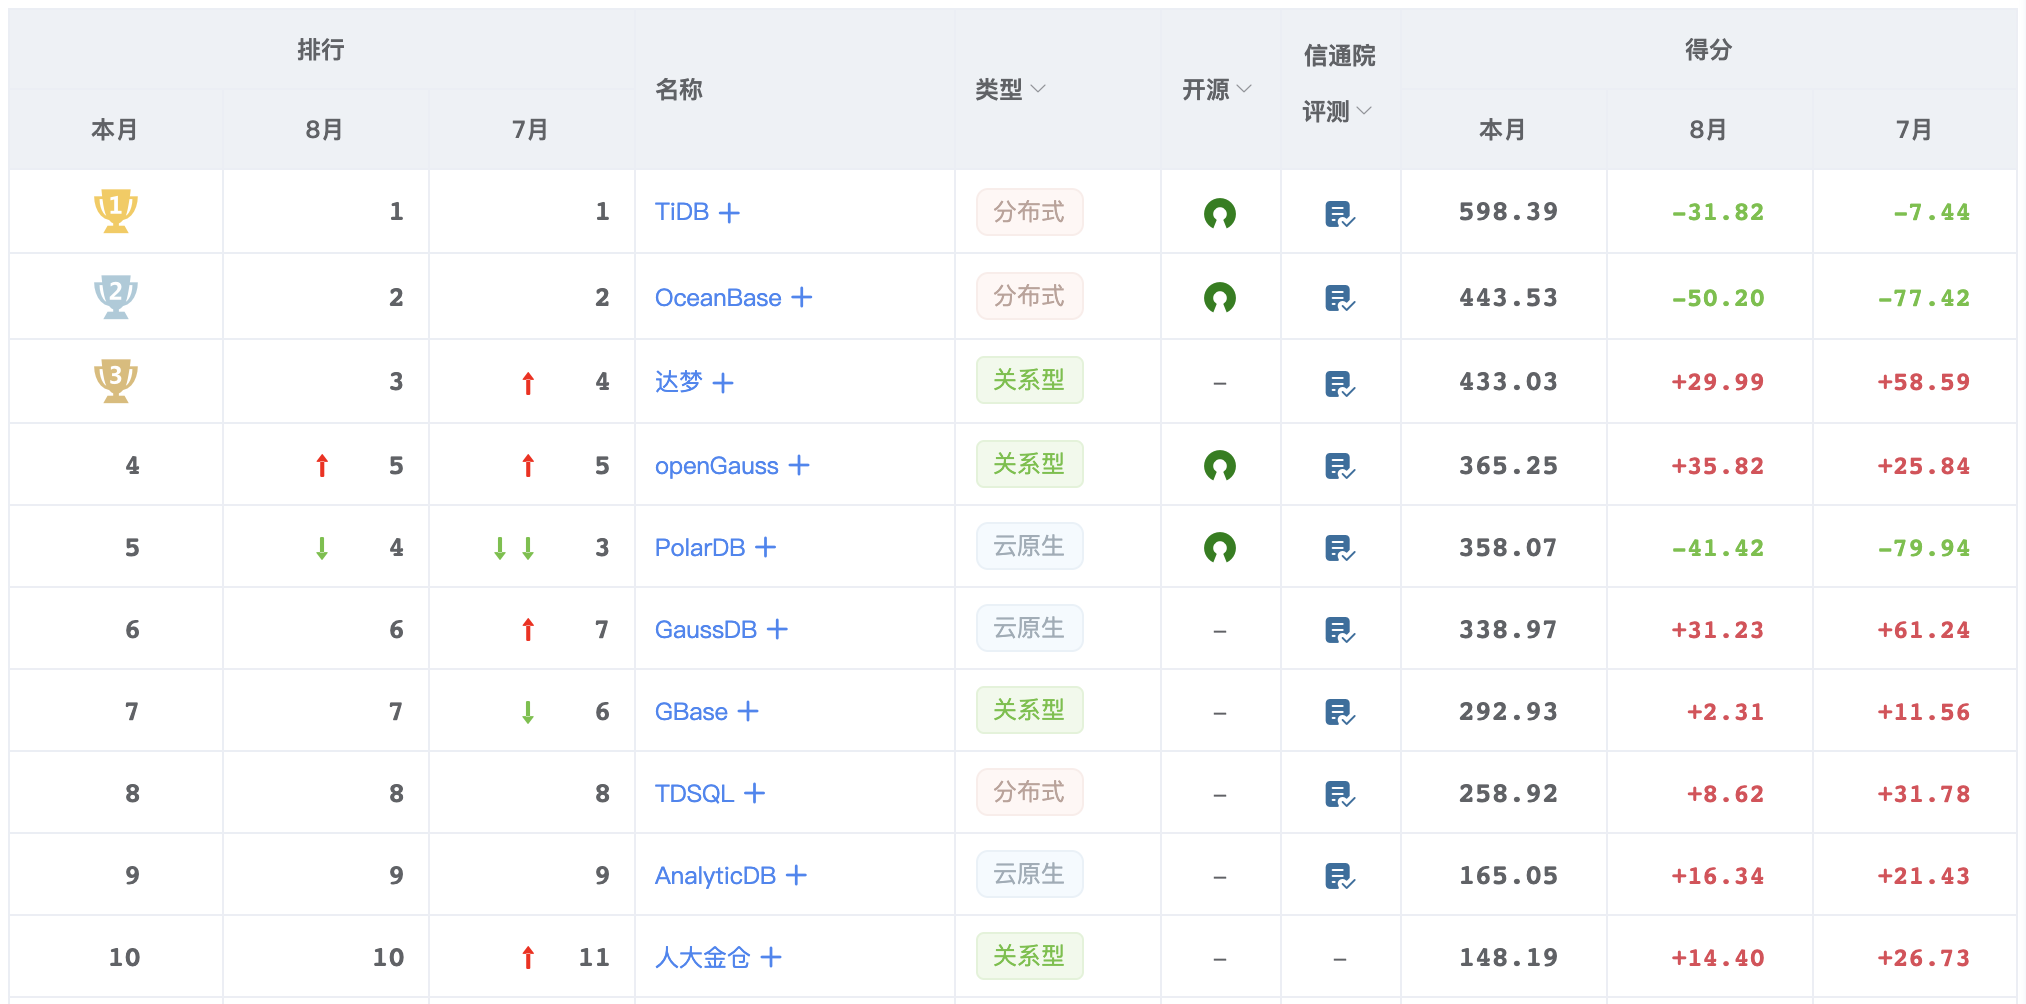Click the open-source icon in PolarDB row
This screenshot has height=1004, width=2026.
pyautogui.click(x=1220, y=547)
